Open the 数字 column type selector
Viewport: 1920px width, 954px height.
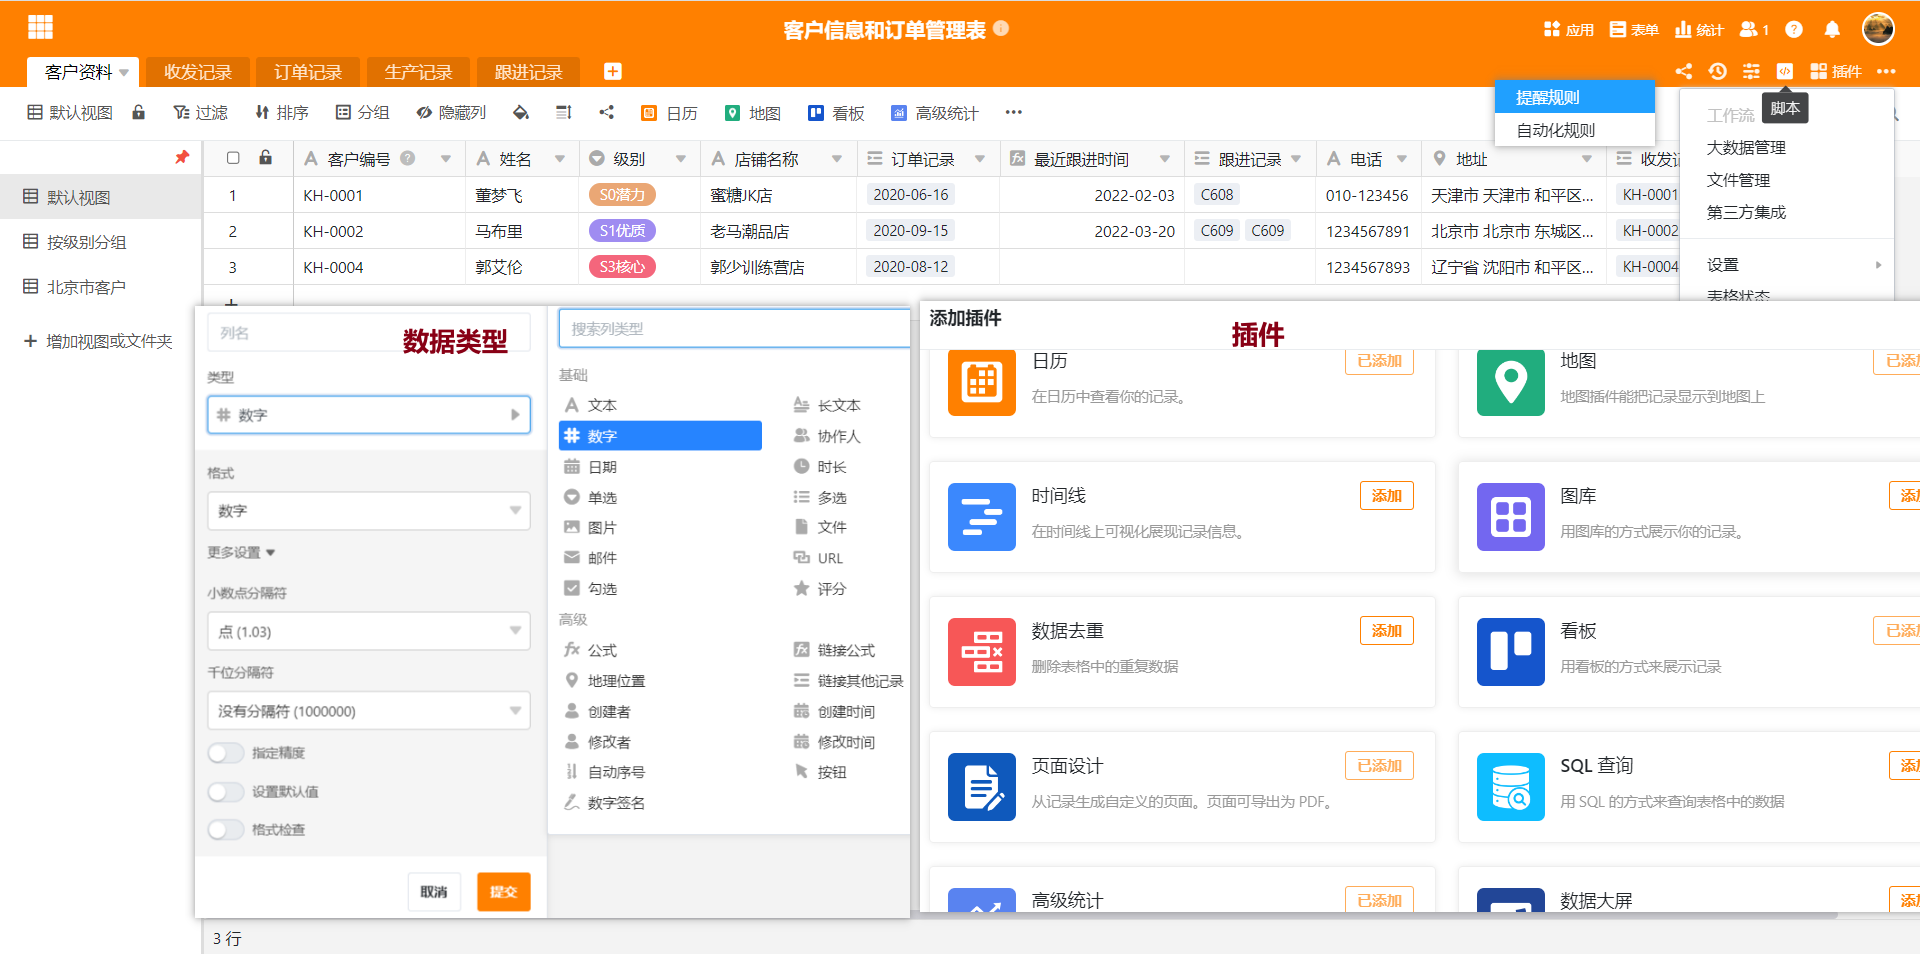(x=369, y=414)
